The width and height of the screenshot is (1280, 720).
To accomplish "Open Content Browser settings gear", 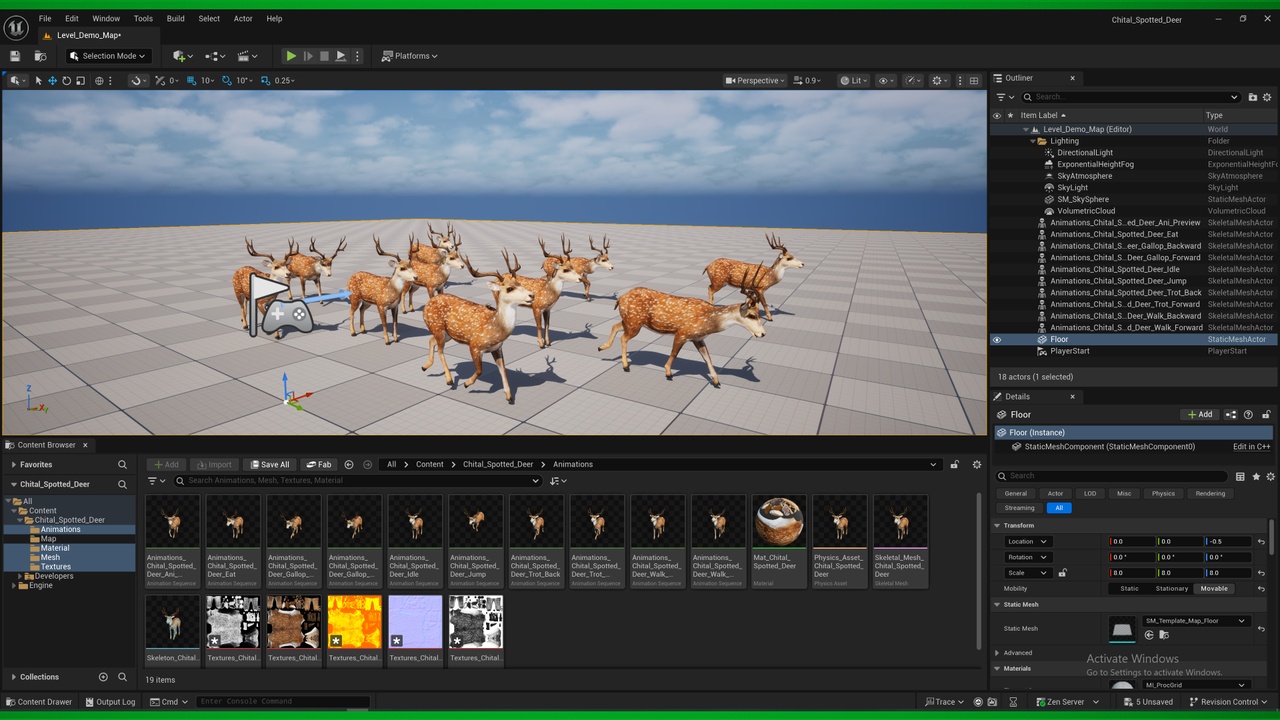I will (977, 464).
